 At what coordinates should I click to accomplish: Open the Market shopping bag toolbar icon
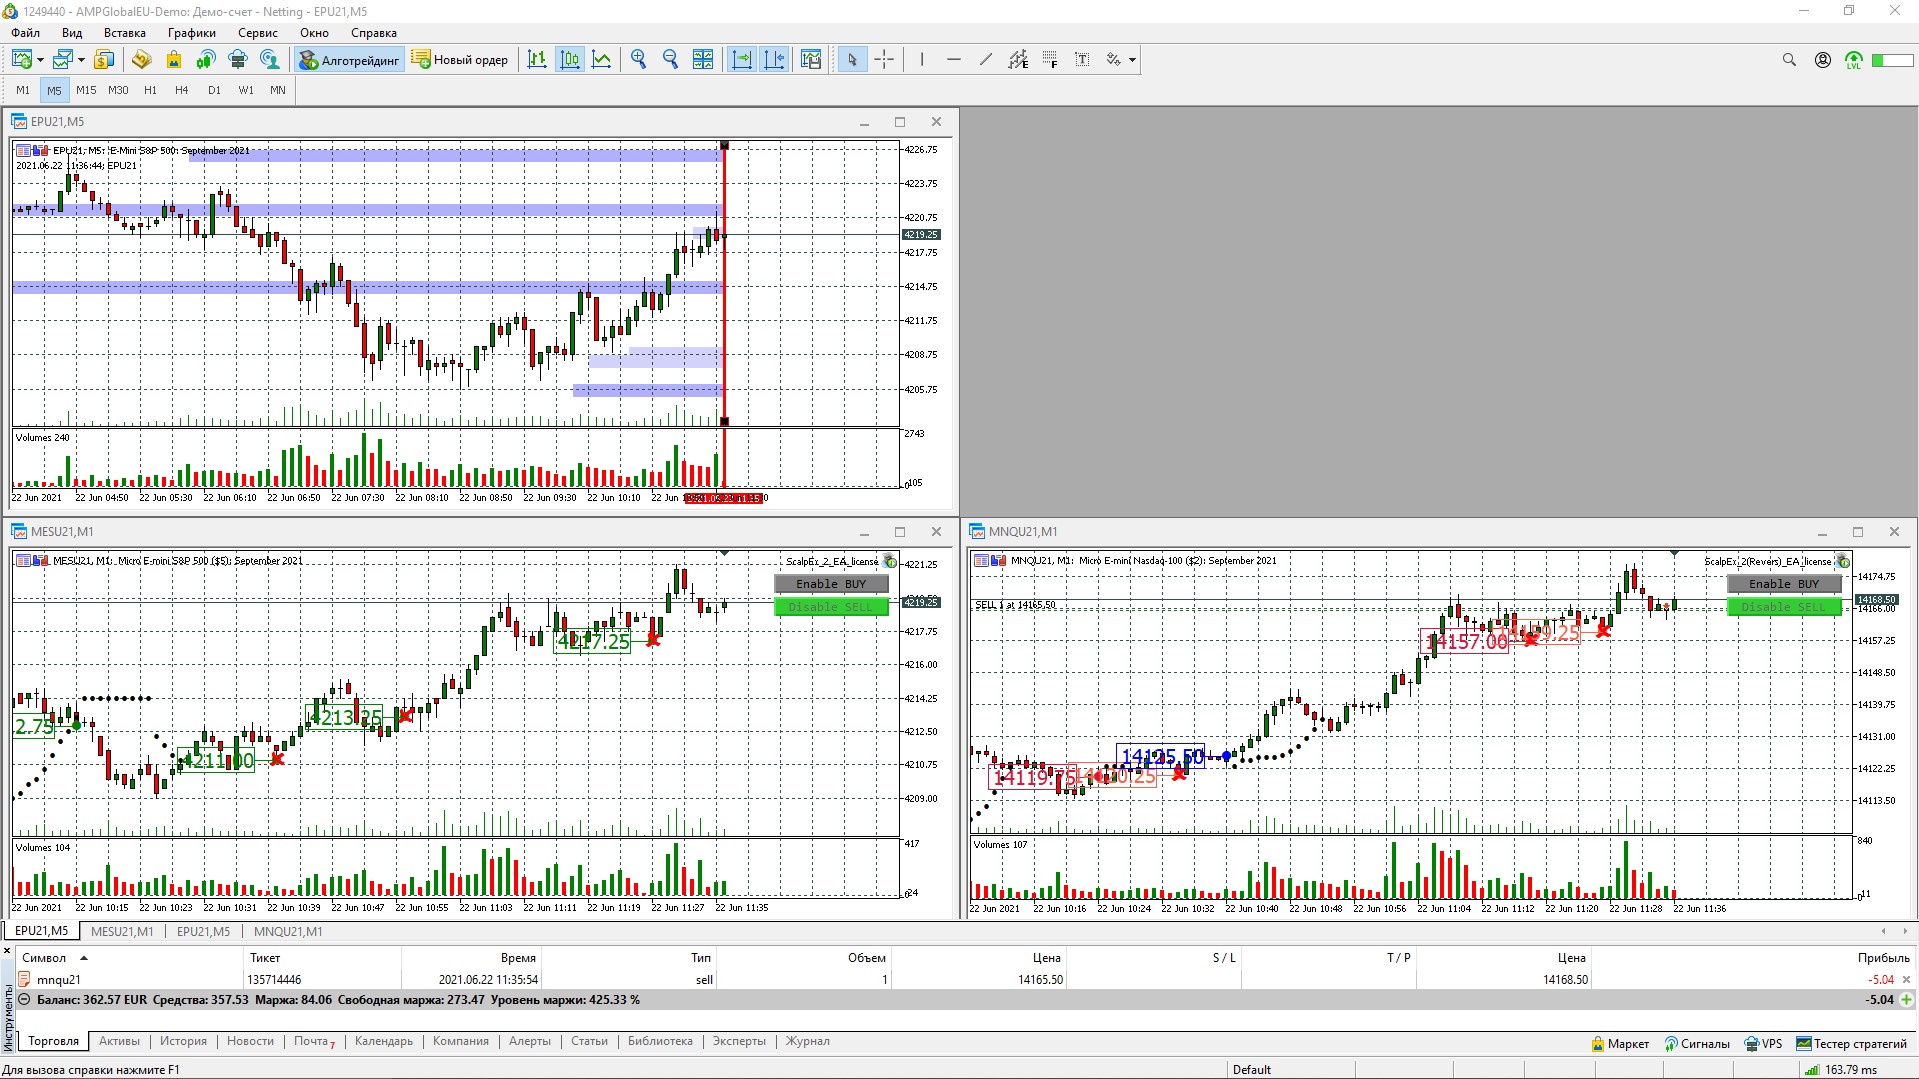[174, 60]
